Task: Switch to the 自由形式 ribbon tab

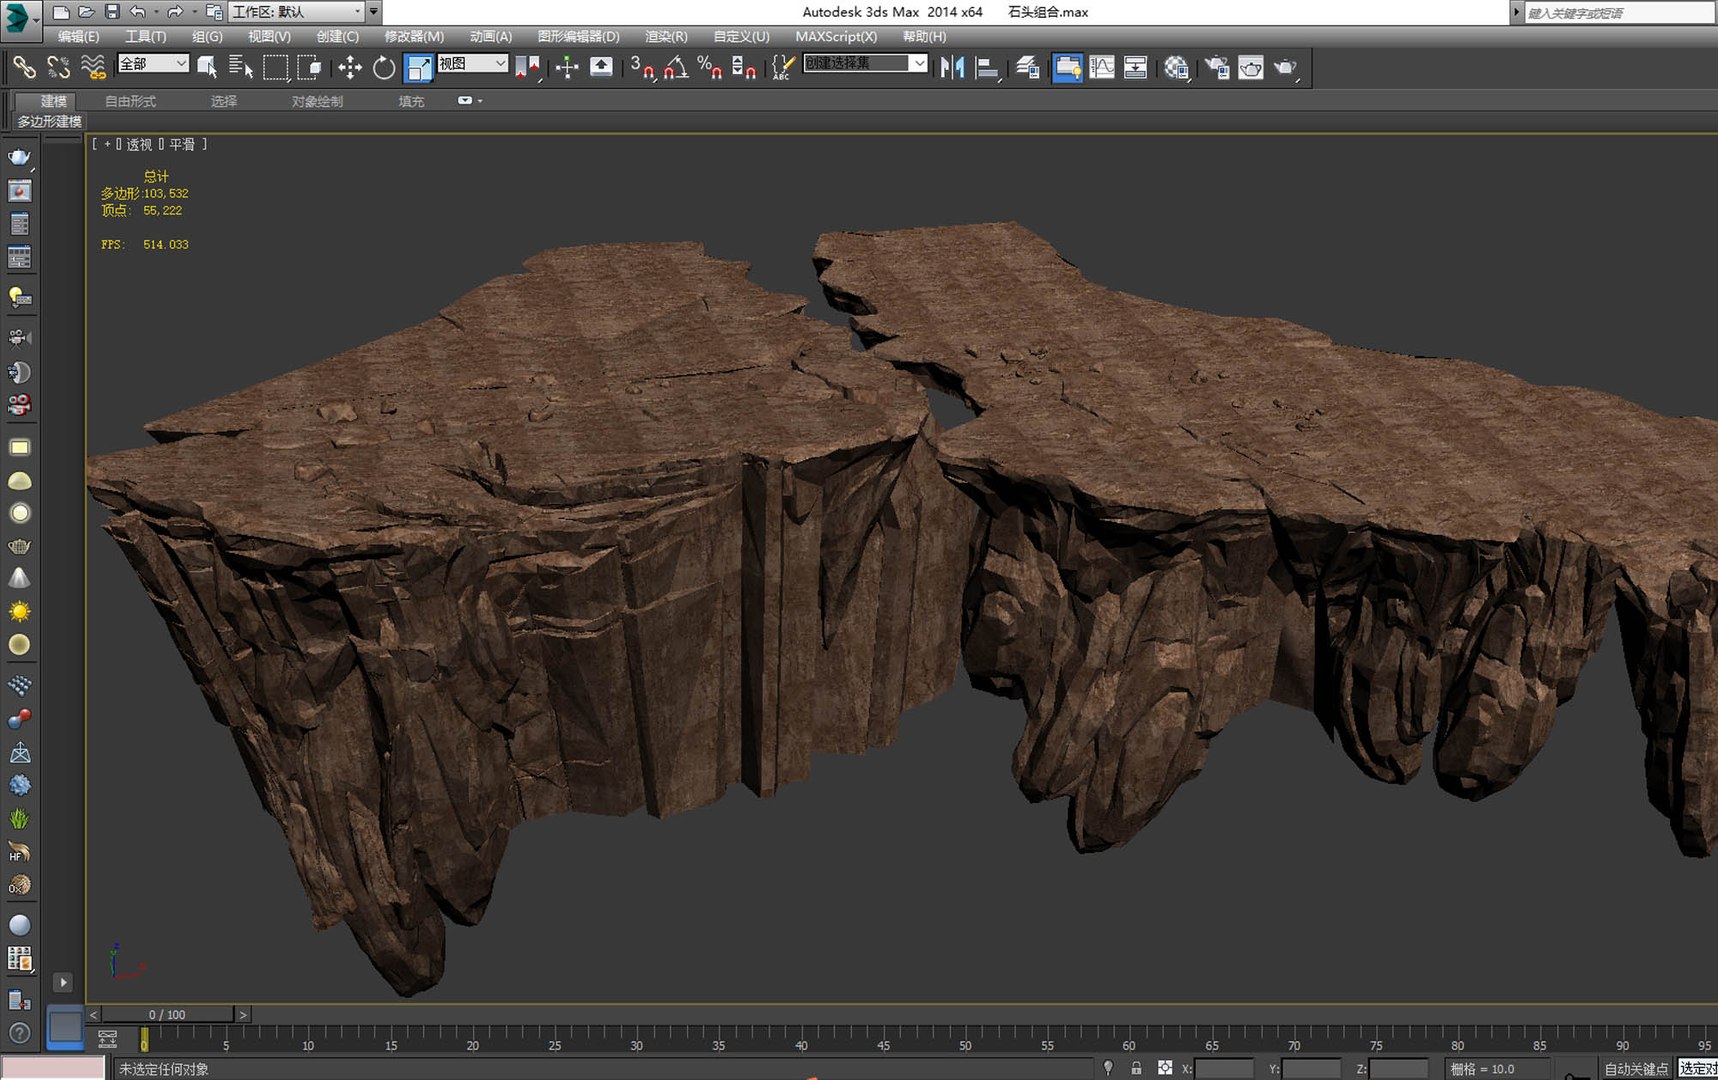Action: 130,101
